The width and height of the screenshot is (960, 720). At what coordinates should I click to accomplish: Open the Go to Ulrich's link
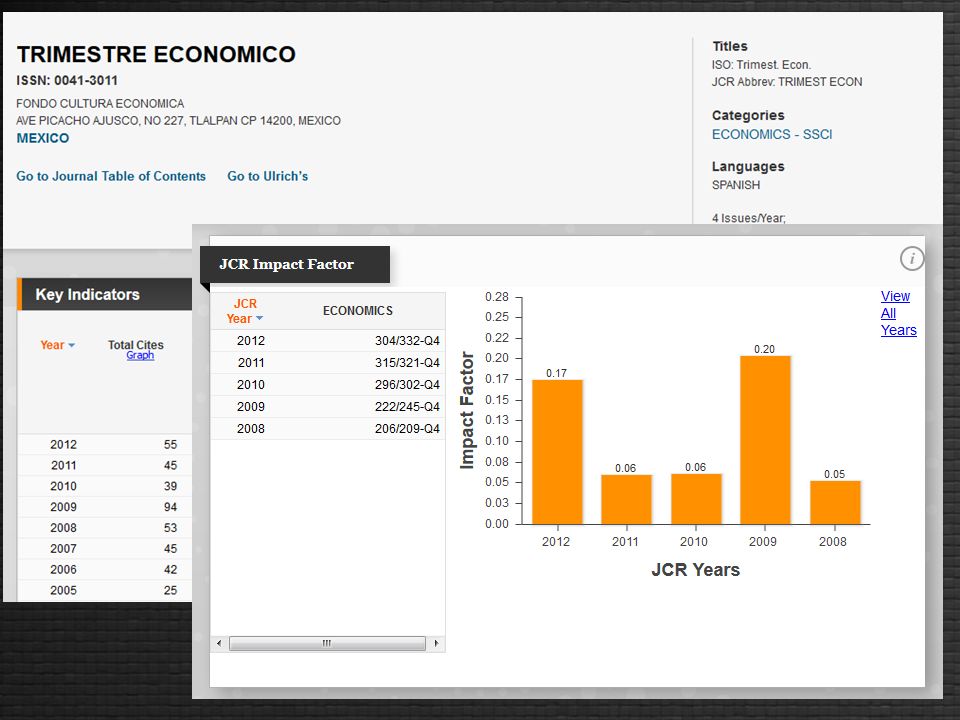pyautogui.click(x=268, y=176)
